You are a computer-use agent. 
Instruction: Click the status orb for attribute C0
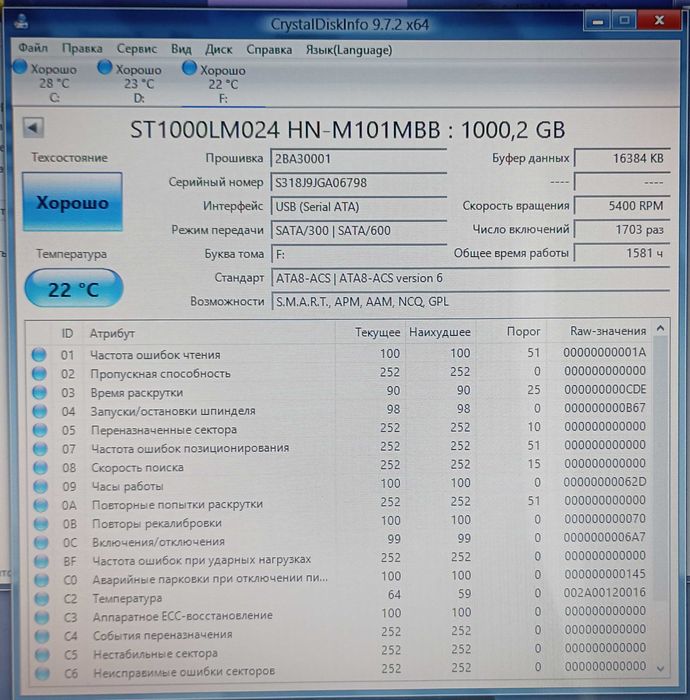[42, 580]
